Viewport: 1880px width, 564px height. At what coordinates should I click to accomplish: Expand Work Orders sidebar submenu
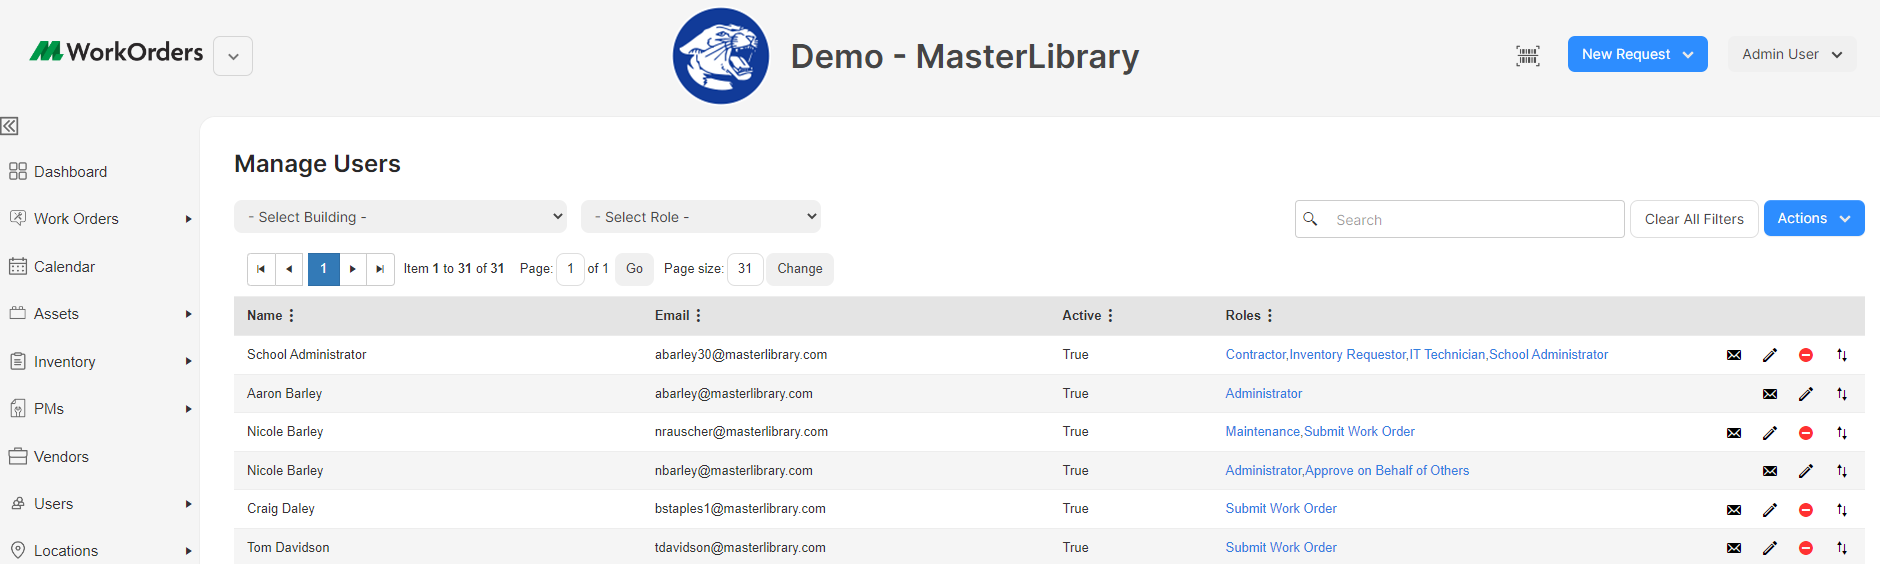tap(188, 219)
